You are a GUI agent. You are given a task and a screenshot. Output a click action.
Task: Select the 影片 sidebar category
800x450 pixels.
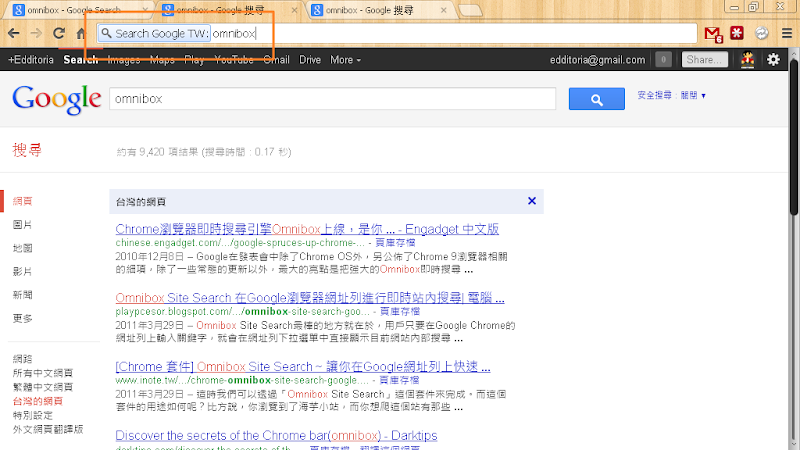(x=22, y=271)
